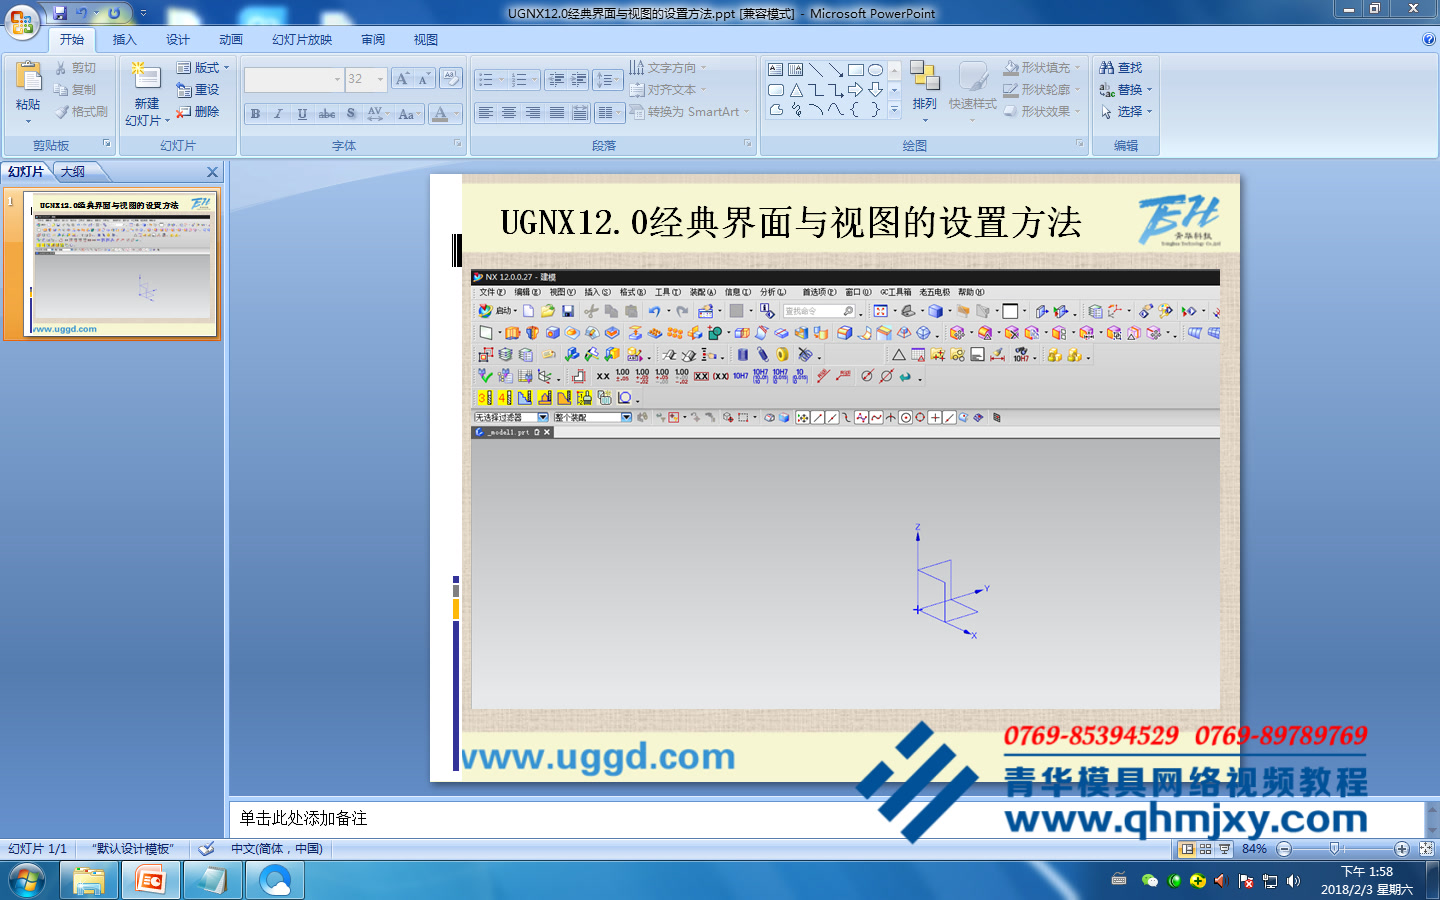
Task: Adjust the zoom slider handle
Action: pyautogui.click(x=1334, y=849)
